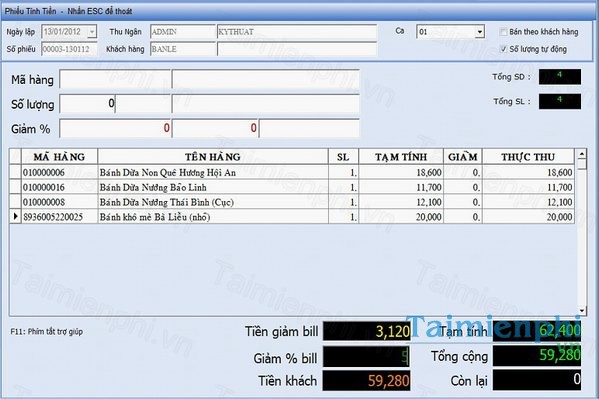Viewport: 599px width, 399px height.
Task: Click the Tạm tính 62,400 display
Action: pyautogui.click(x=537, y=331)
